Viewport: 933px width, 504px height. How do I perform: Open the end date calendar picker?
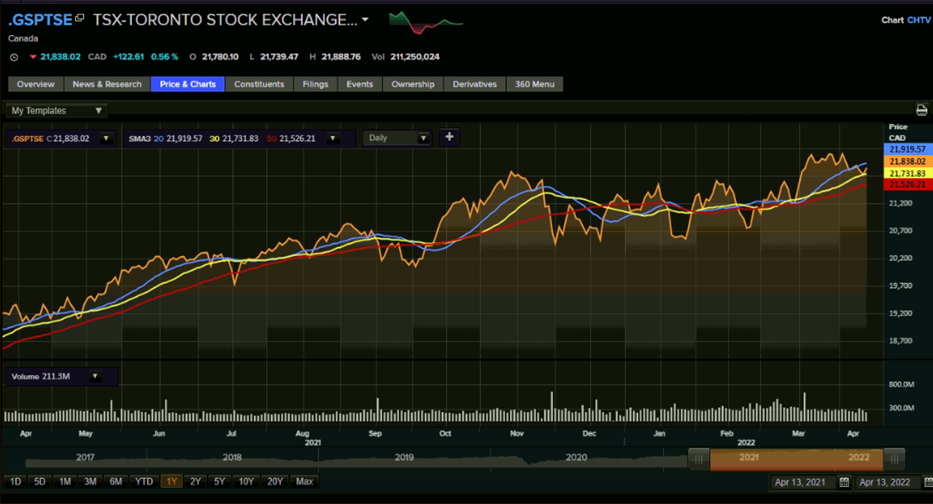(x=928, y=482)
